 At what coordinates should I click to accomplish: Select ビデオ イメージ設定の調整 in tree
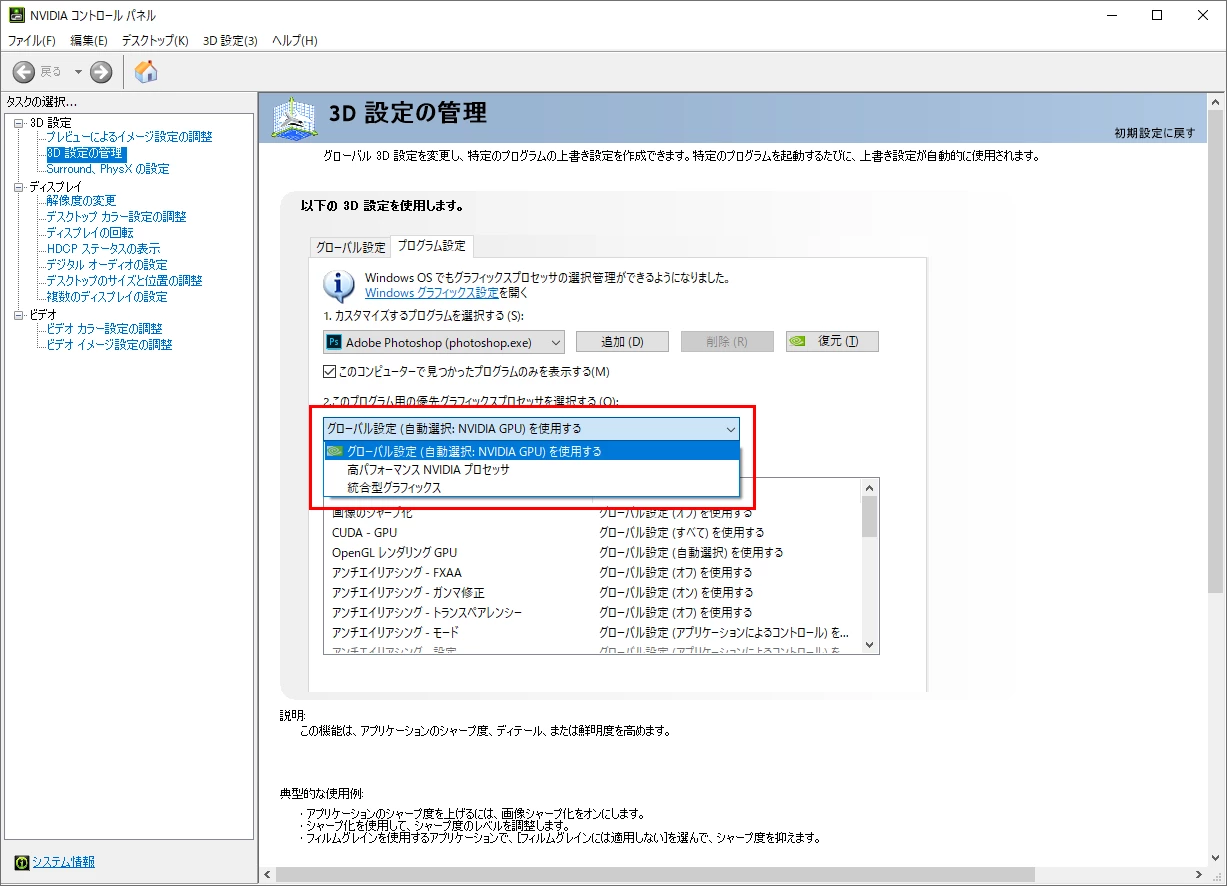[109, 345]
